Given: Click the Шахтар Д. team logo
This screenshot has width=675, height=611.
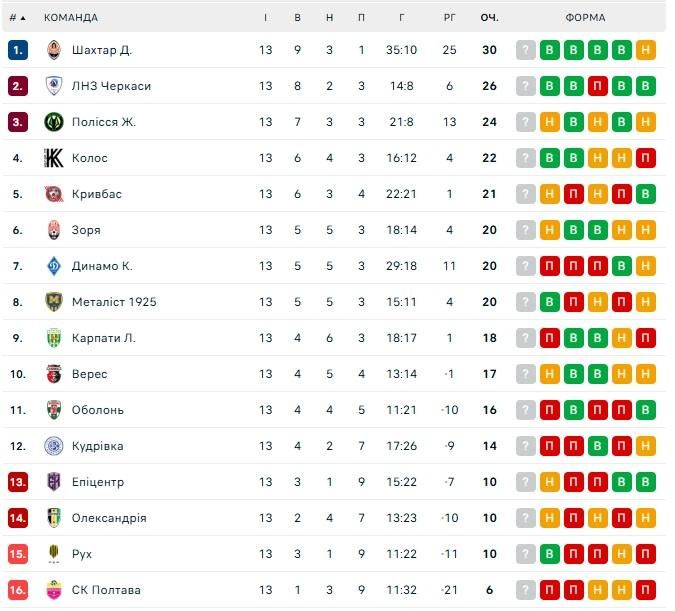Looking at the screenshot, I should coord(54,50).
